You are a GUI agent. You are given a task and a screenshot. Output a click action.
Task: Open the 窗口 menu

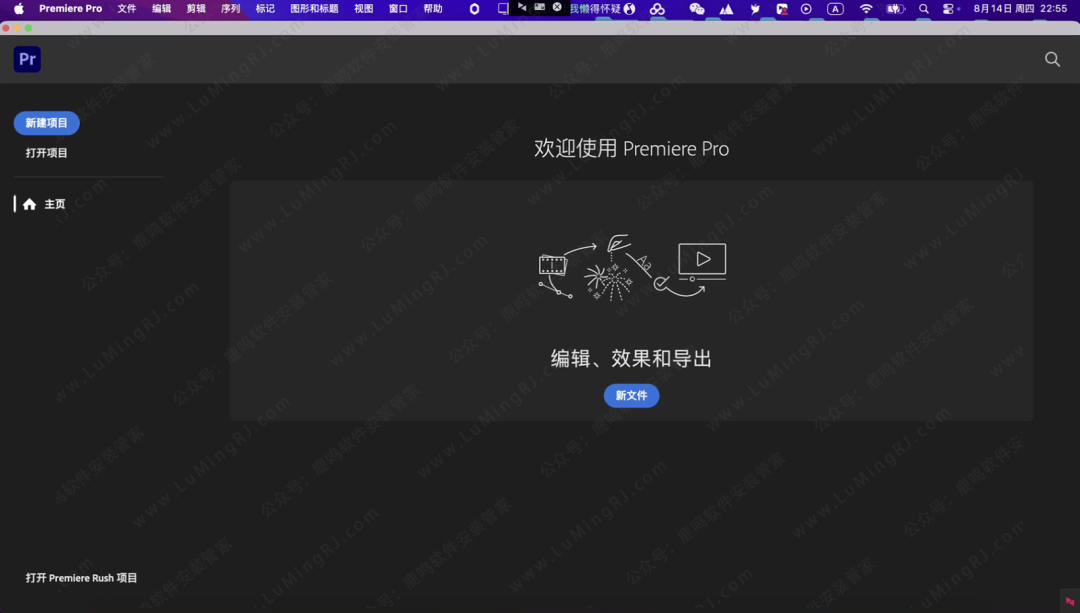point(397,8)
